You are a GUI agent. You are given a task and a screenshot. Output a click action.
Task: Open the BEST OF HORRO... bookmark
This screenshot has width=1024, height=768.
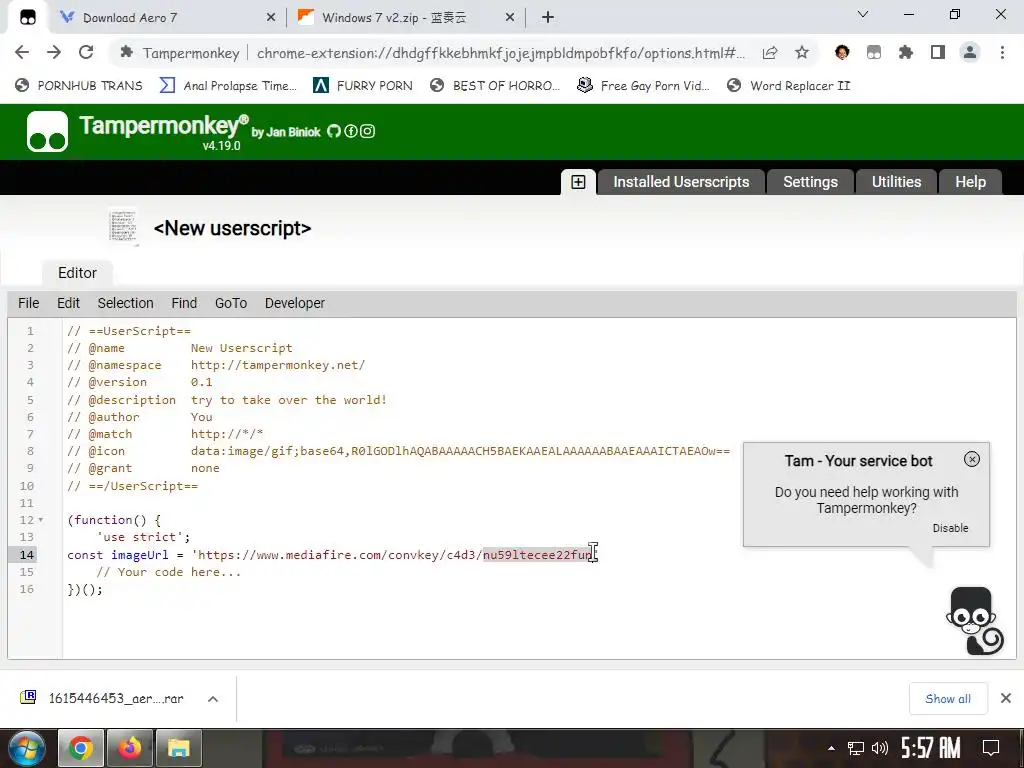496,86
